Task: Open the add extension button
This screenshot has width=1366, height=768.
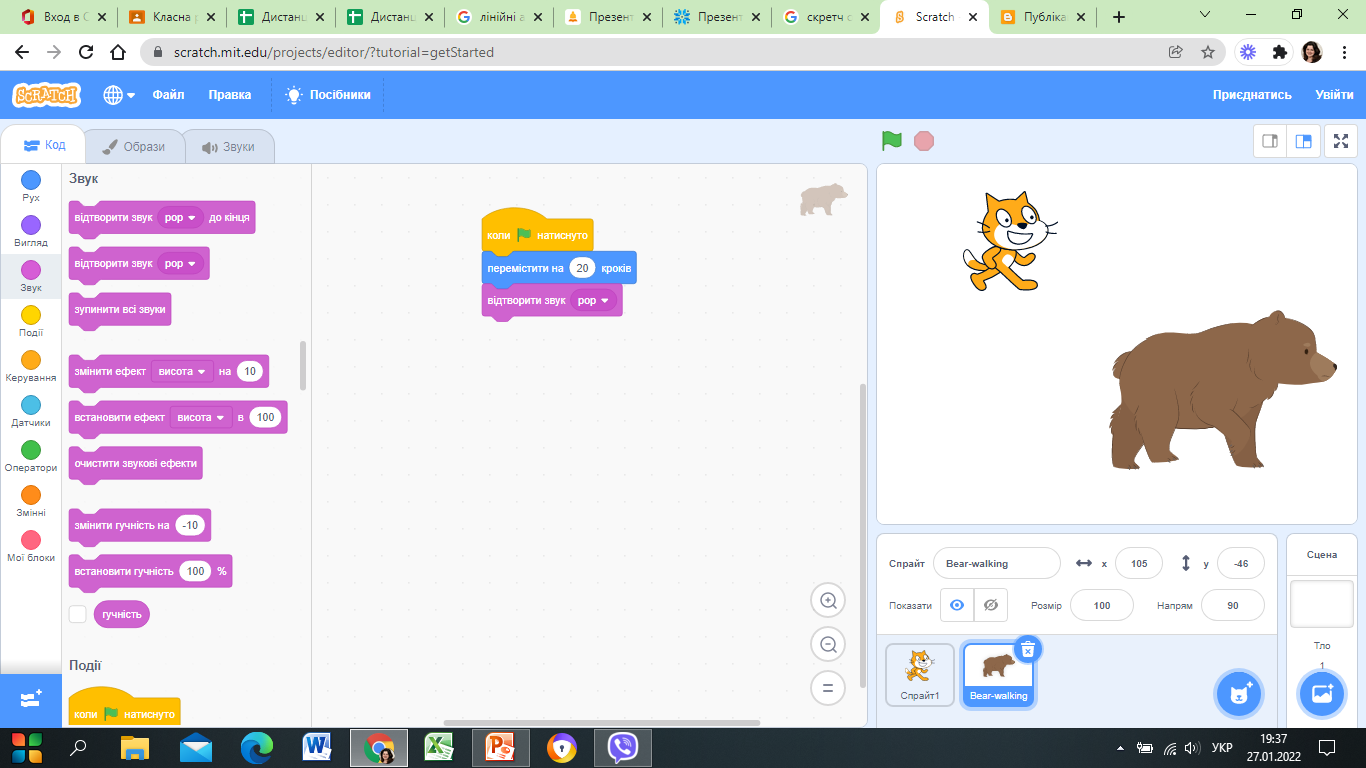Action: click(x=30, y=700)
